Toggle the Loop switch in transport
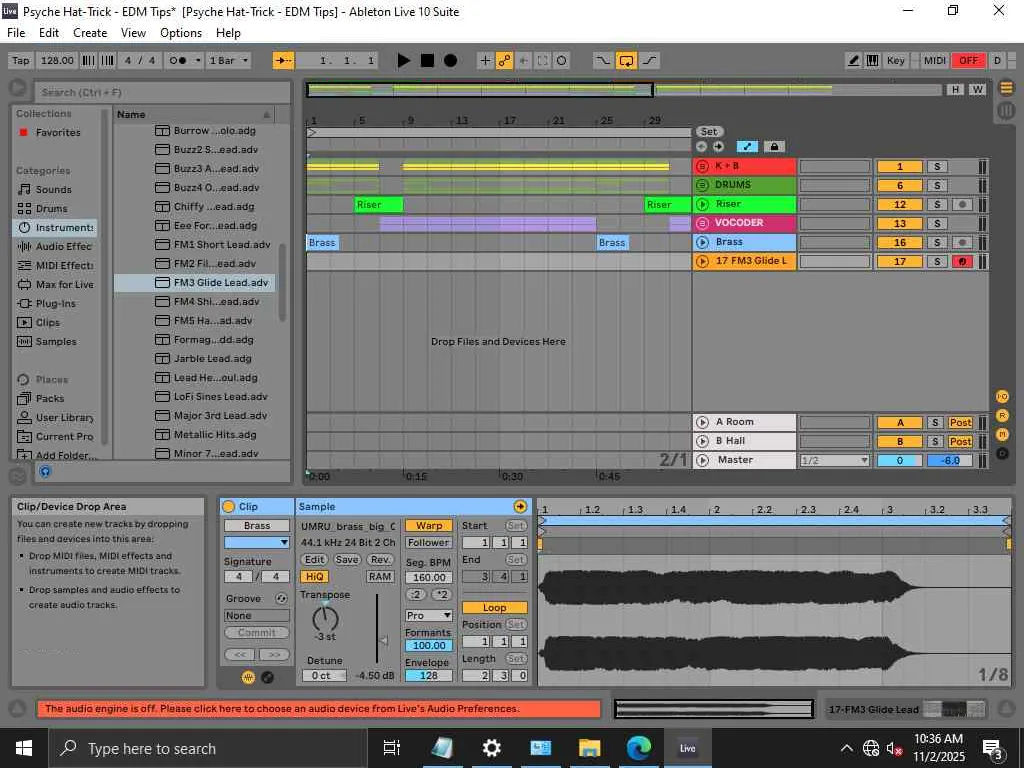Screen dimensions: 1024x768 [x=626, y=61]
